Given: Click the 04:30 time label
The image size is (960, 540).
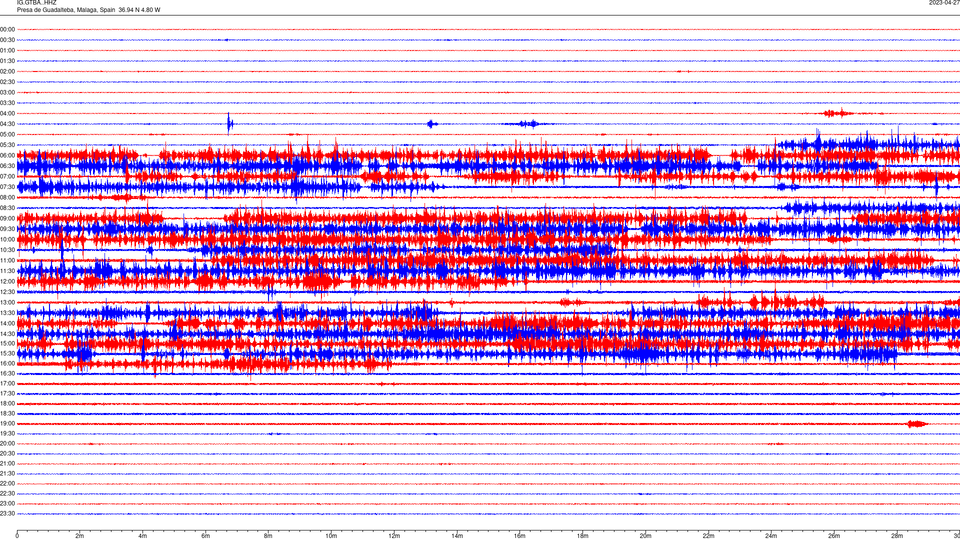Looking at the screenshot, I should 7,124.
